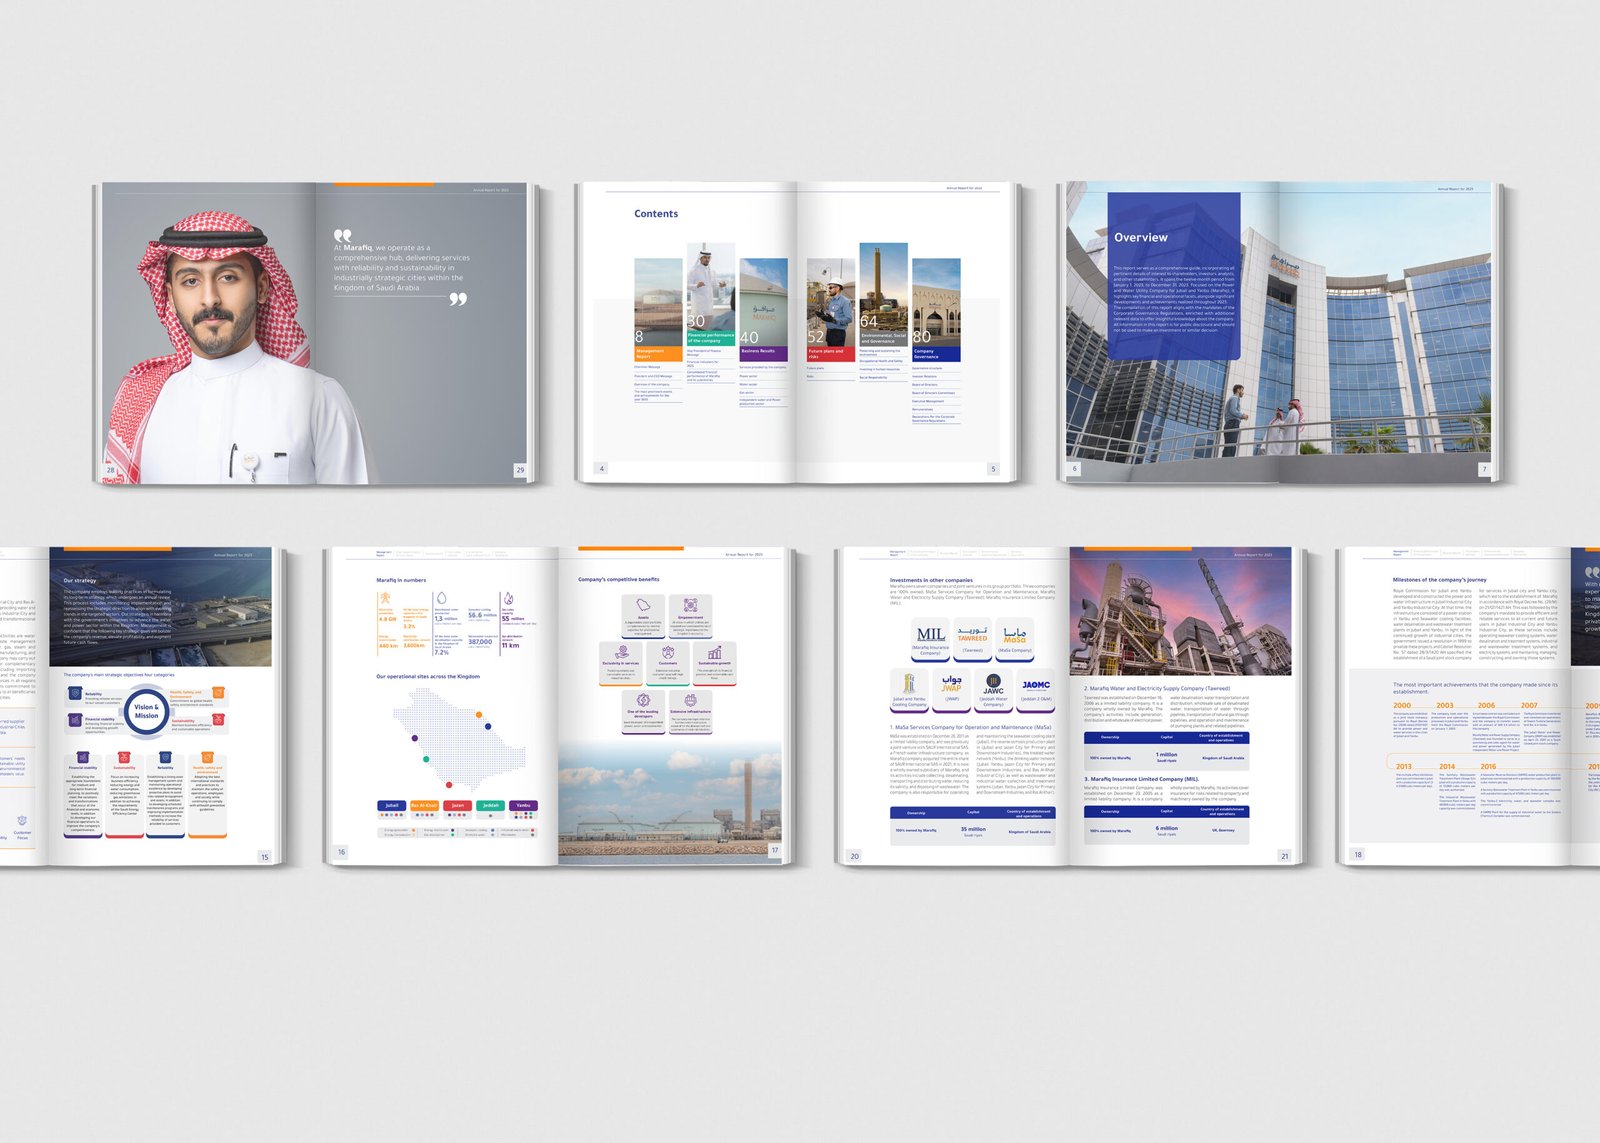The image size is (1600, 1143).
Task: Click the electricity tower icon
Action: point(386,598)
